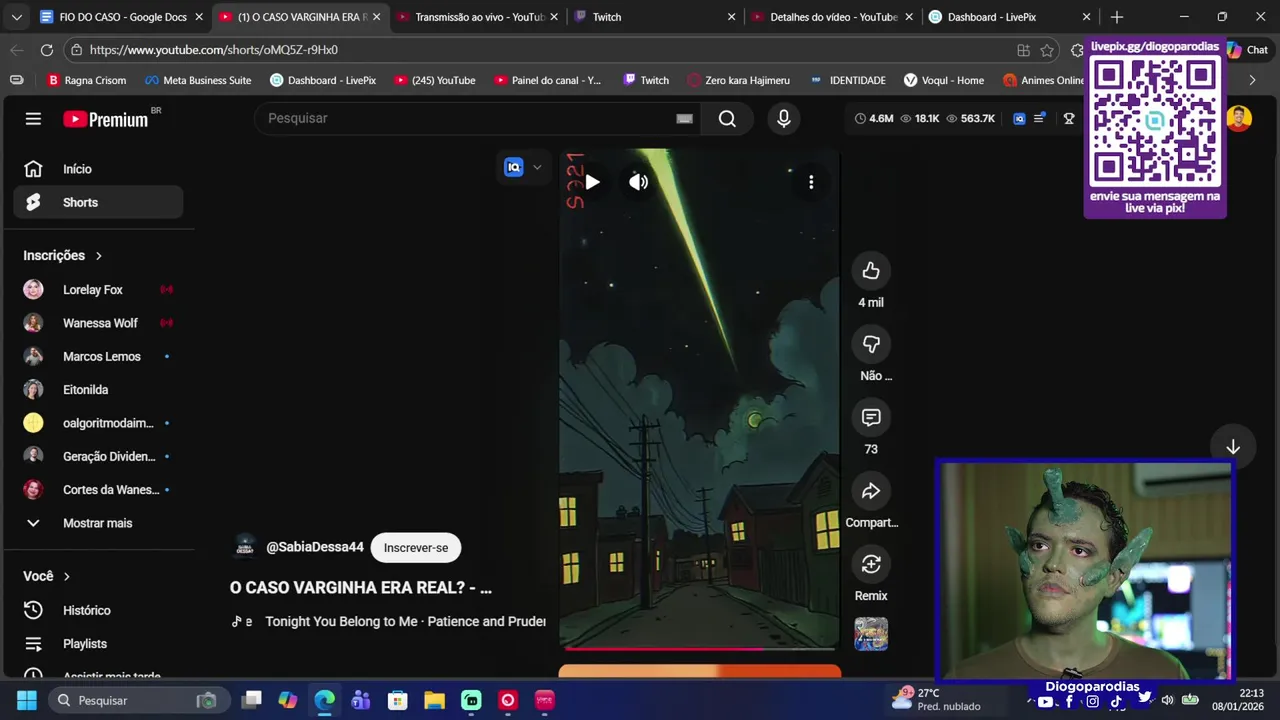This screenshot has height=720, width=1280.
Task: Open Wanessa Wolf subscription channel
Action: 98,323
